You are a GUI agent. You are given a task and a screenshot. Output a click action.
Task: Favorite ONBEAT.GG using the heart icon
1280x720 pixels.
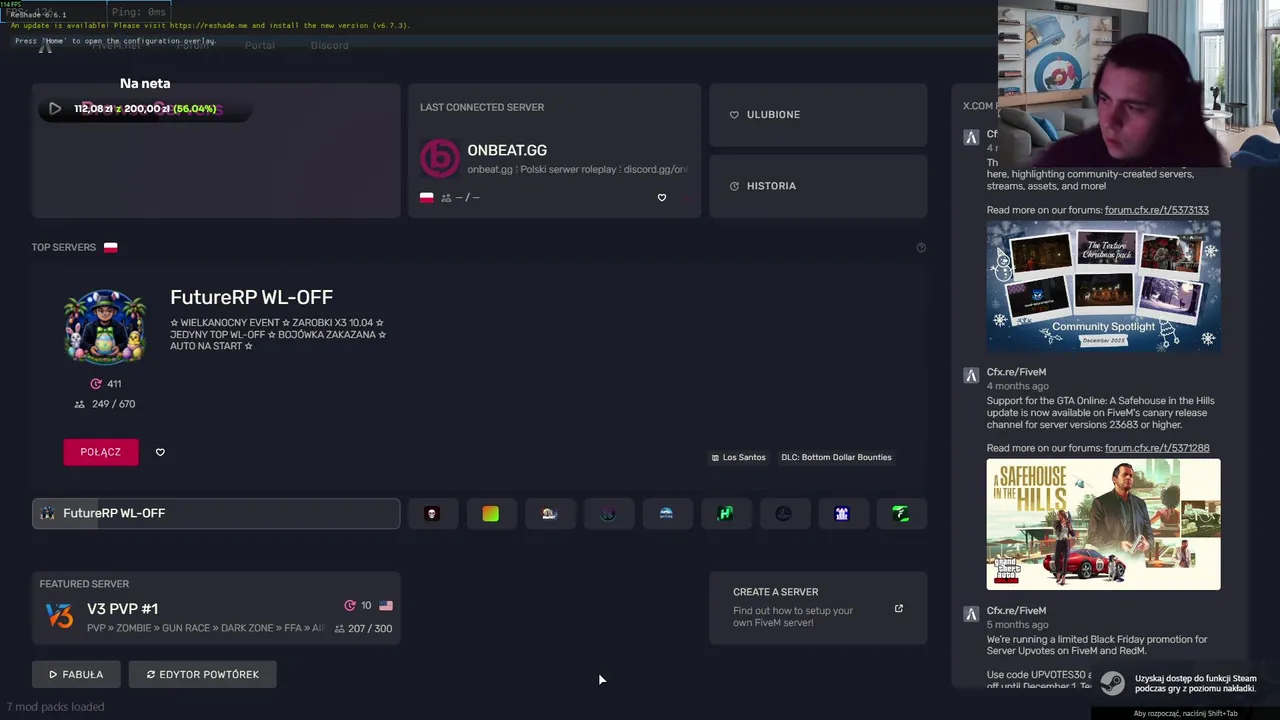tap(661, 197)
